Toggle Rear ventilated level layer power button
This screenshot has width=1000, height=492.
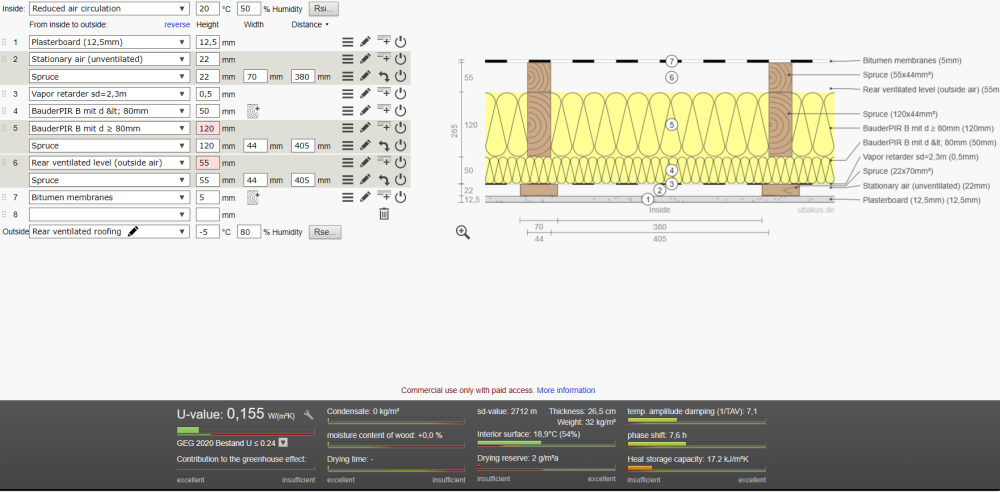click(401, 163)
